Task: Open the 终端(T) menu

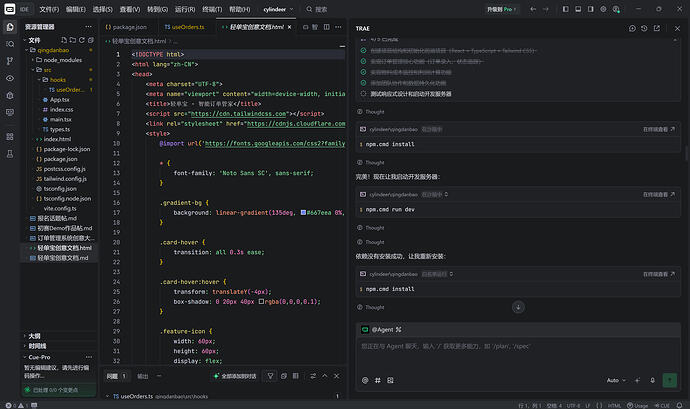Action: click(x=212, y=9)
